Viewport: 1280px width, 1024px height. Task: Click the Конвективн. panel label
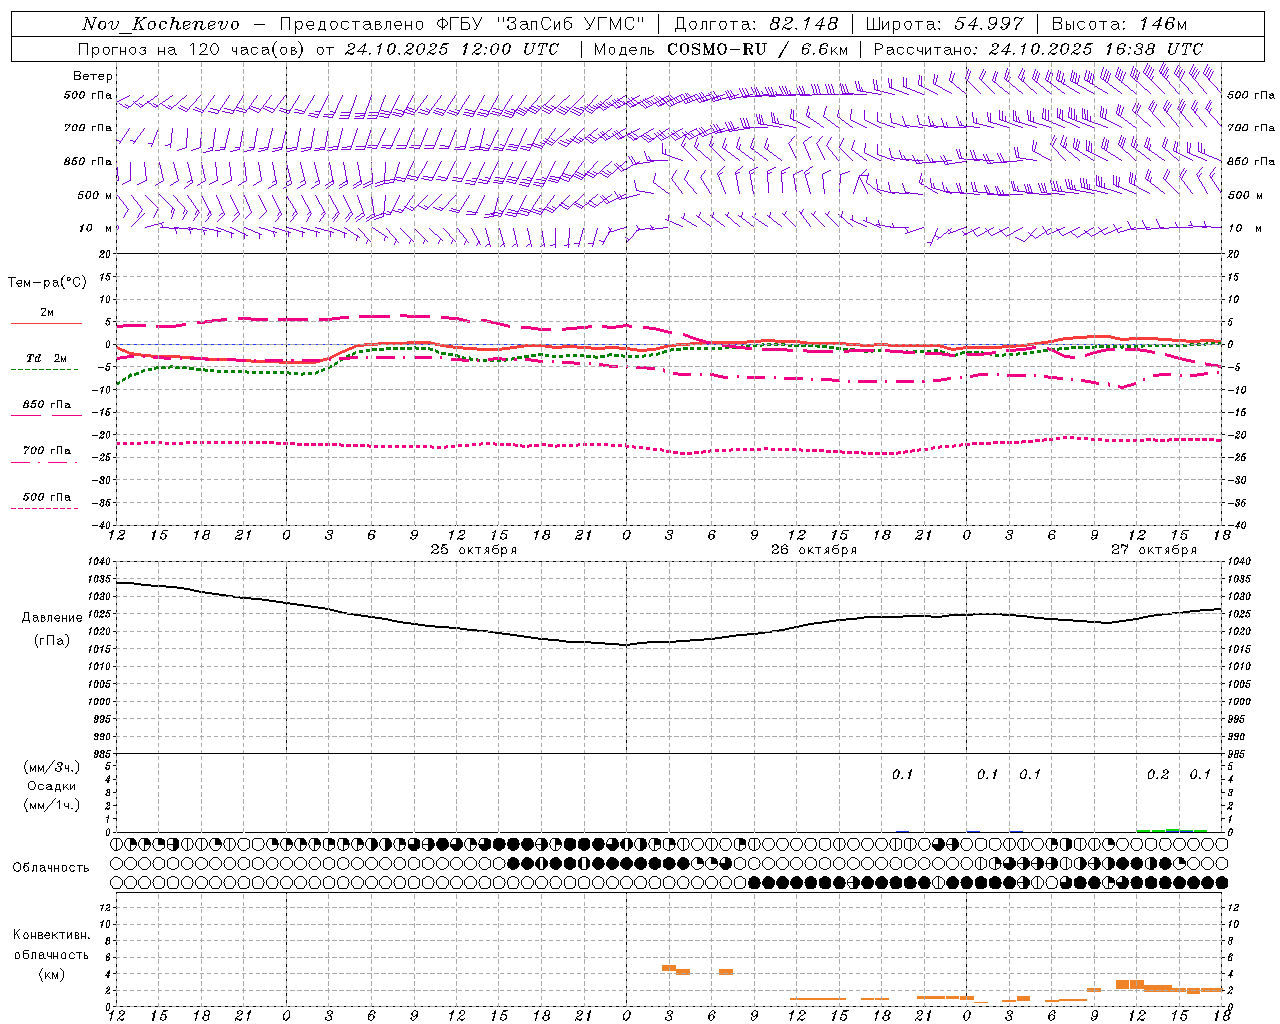click(51, 935)
